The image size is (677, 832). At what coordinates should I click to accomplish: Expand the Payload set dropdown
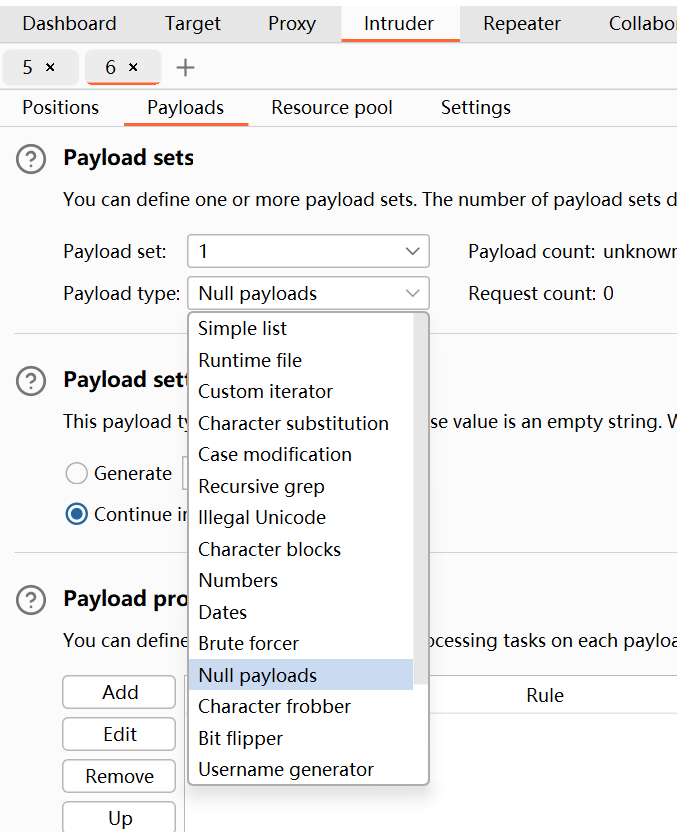click(308, 251)
